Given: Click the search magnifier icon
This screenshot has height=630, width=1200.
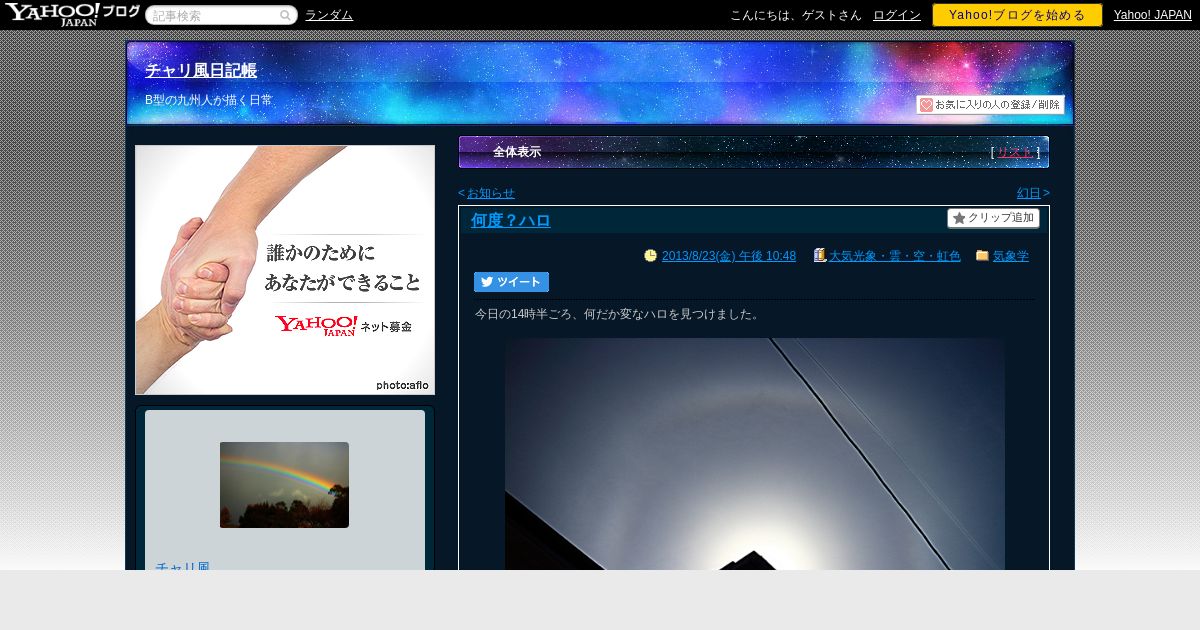Looking at the screenshot, I should (285, 15).
